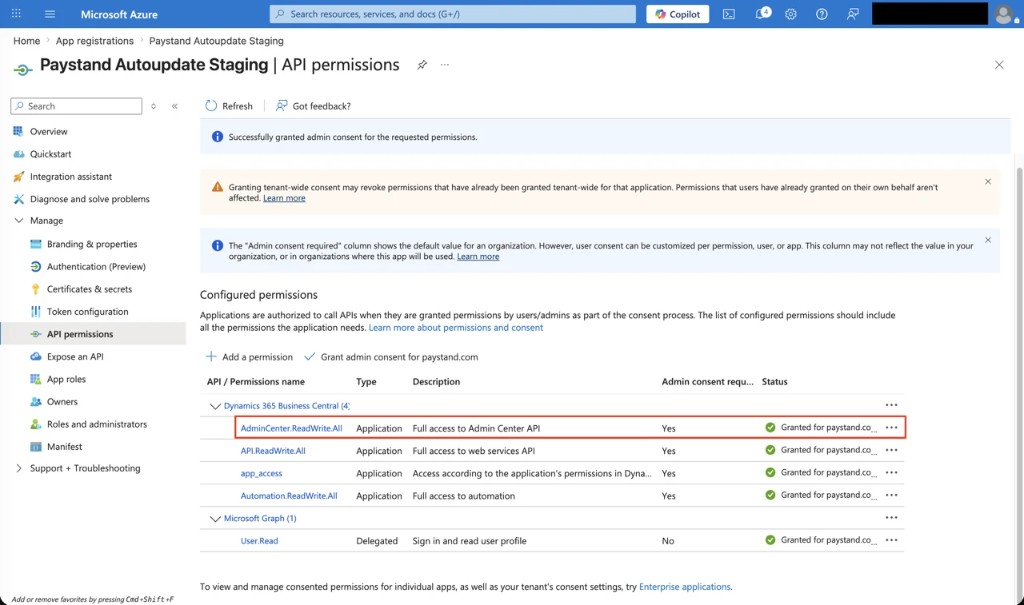Focus the sidebar Search field
The image size is (1024, 605).
[x=76, y=106]
